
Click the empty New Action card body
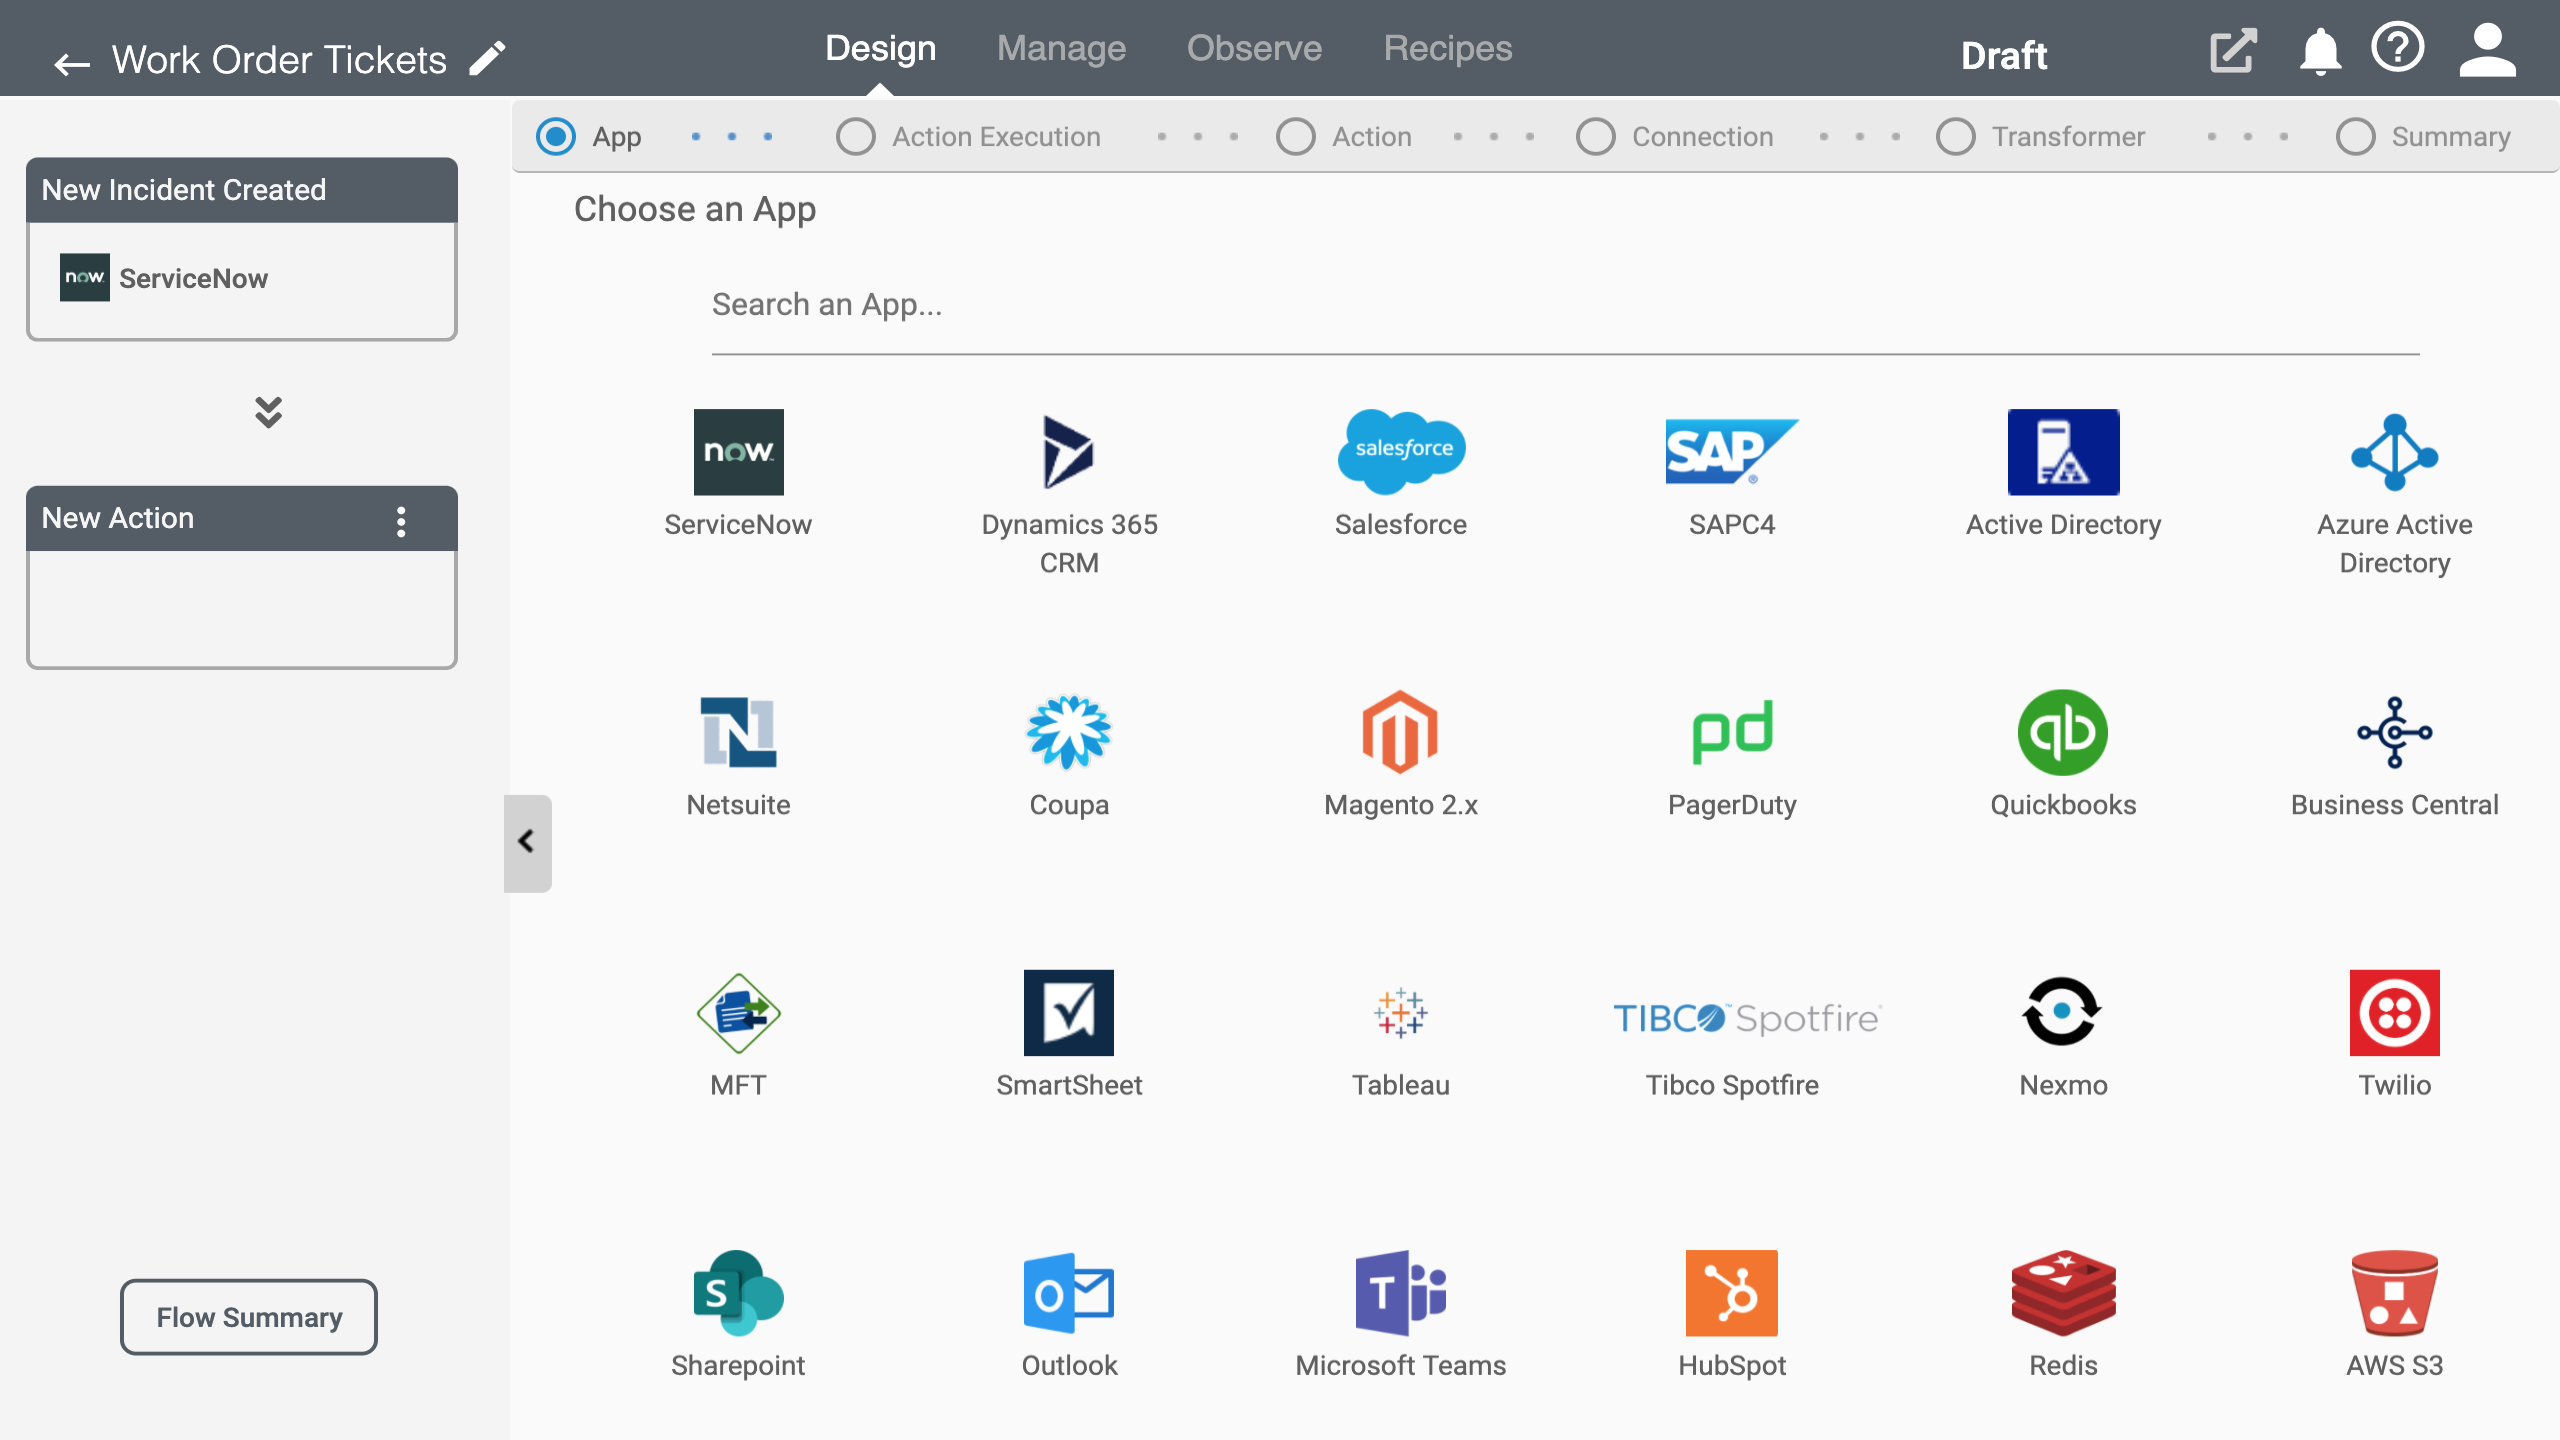point(242,608)
